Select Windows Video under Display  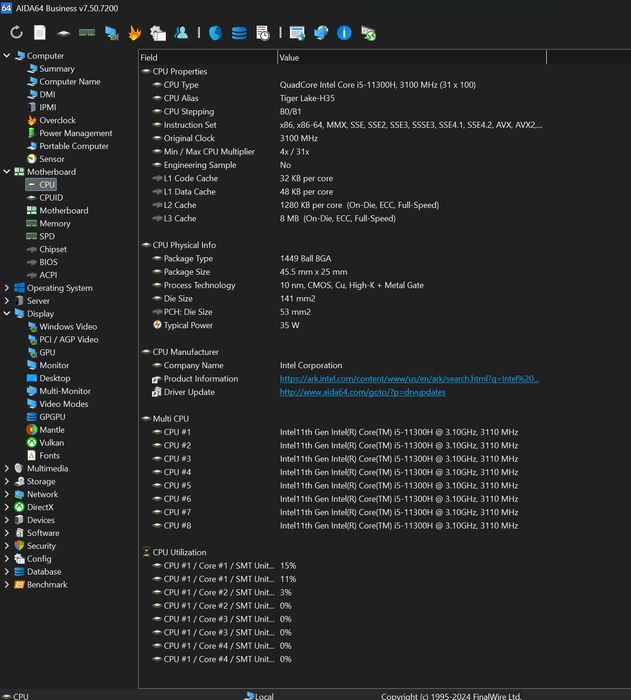[68, 326]
